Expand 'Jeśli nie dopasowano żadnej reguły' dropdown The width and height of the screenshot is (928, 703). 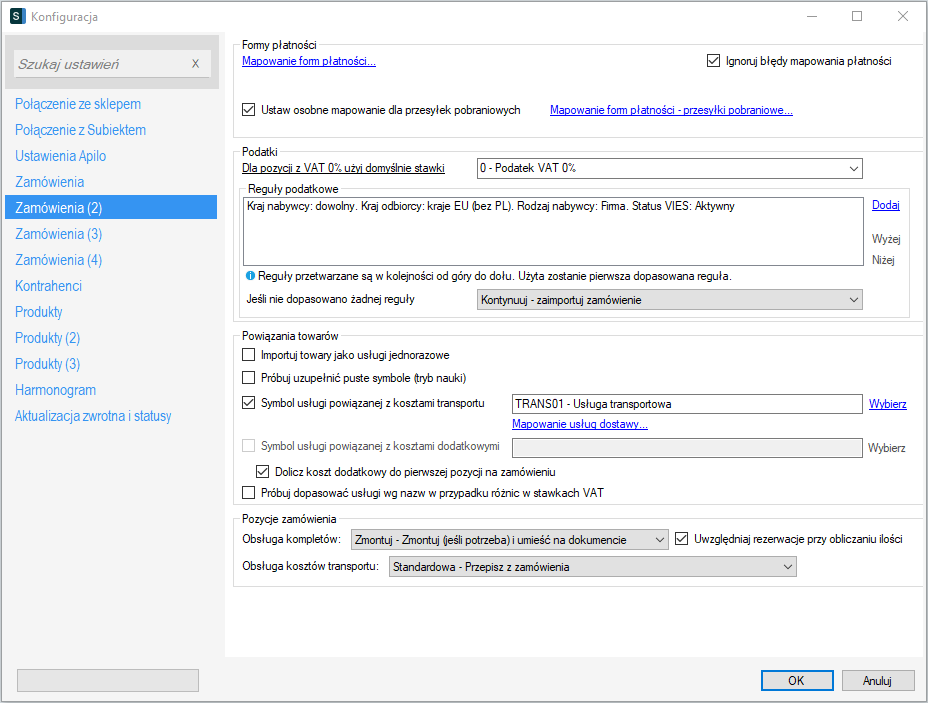pyautogui.click(x=668, y=300)
